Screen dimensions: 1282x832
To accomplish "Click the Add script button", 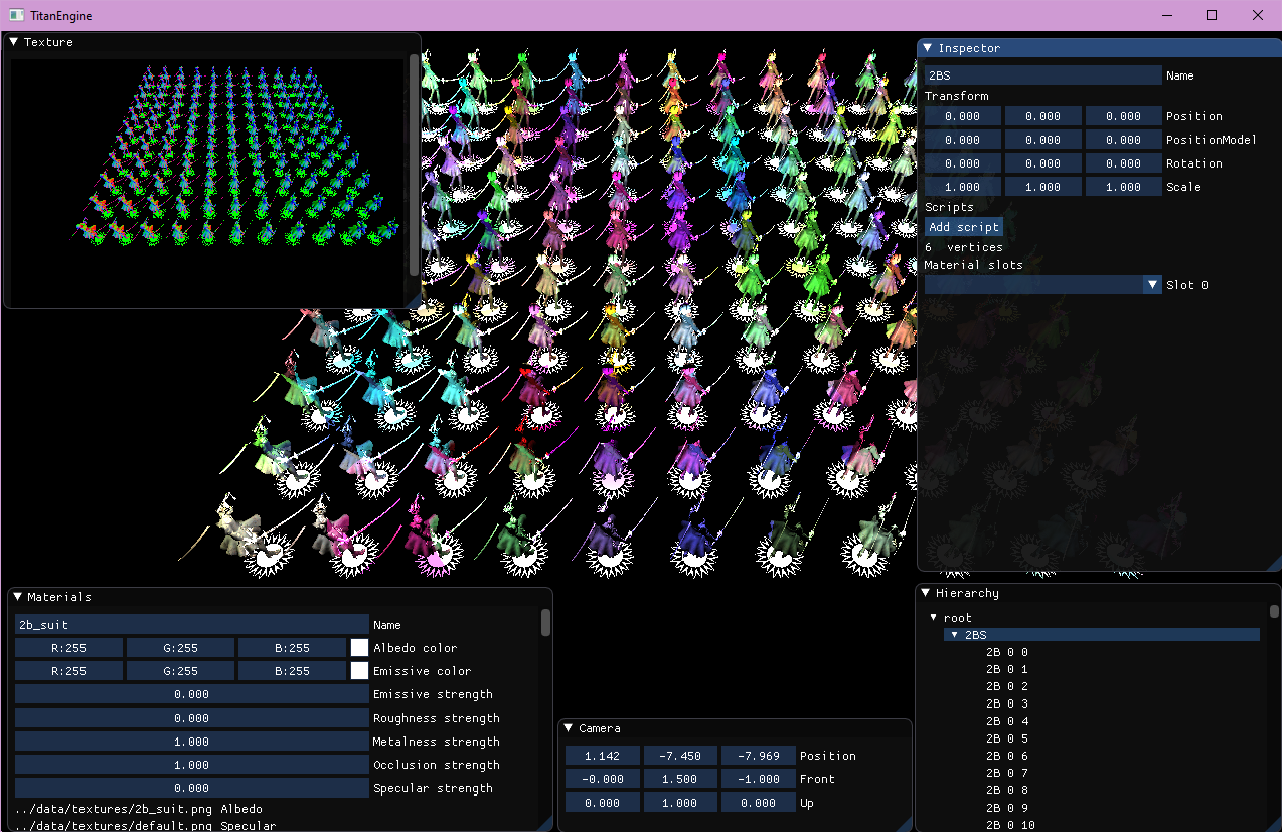I will click(964, 227).
